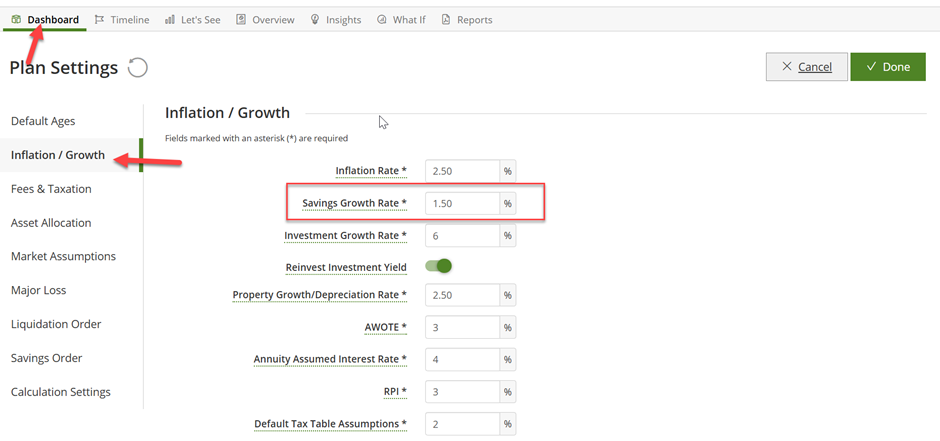Viewport: 940px width, 441px height.
Task: Cancel the plan settings changes
Action: pos(807,67)
